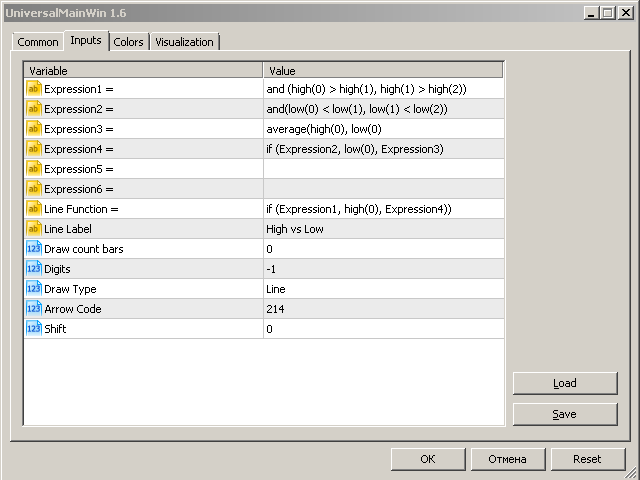The height and width of the screenshot is (480, 640).
Task: Click the string icon beside Expression5
Action: 33,169
